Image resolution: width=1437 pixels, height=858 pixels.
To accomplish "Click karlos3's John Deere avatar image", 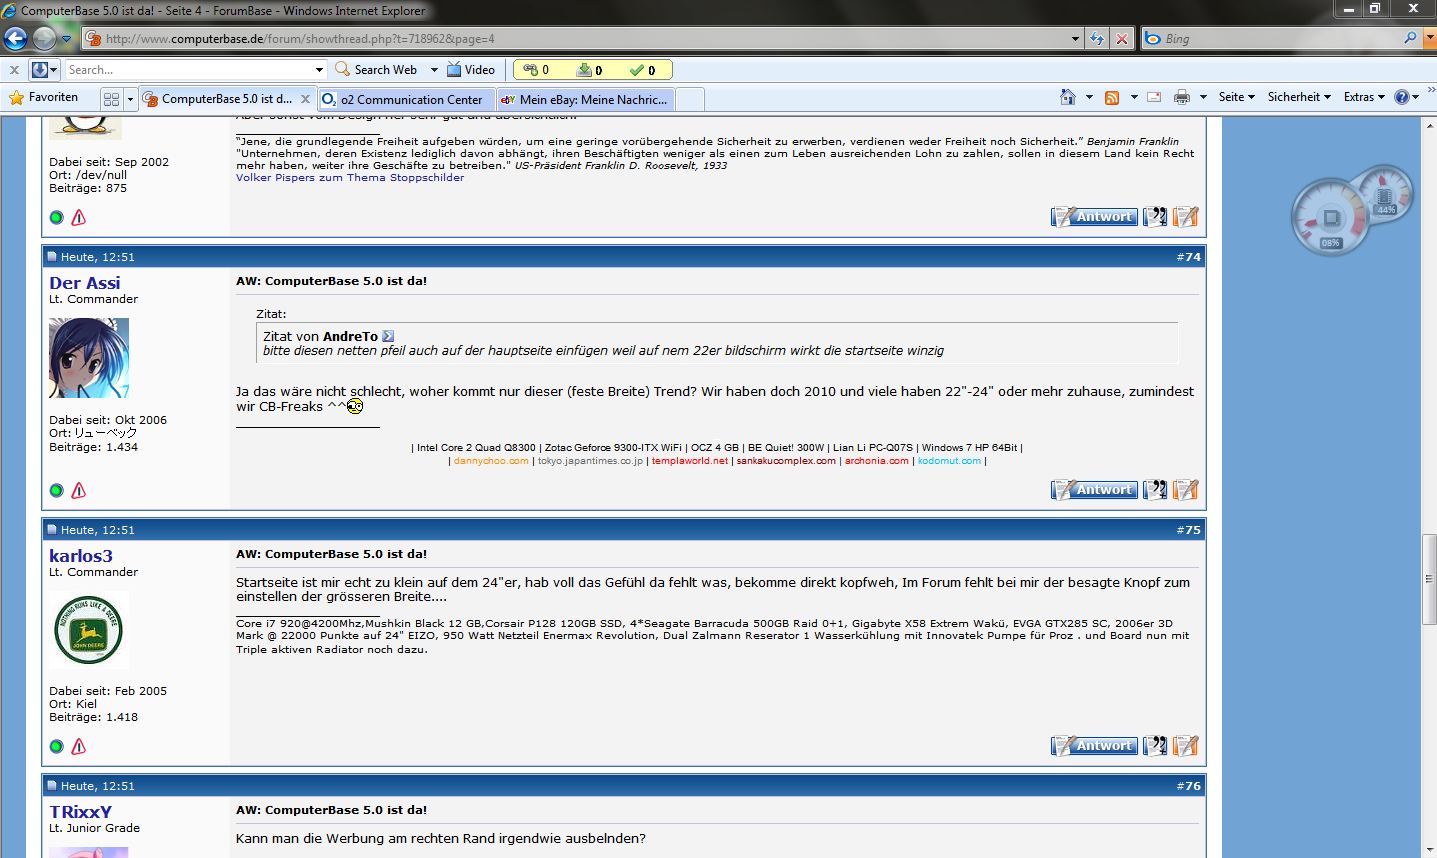I will [89, 630].
